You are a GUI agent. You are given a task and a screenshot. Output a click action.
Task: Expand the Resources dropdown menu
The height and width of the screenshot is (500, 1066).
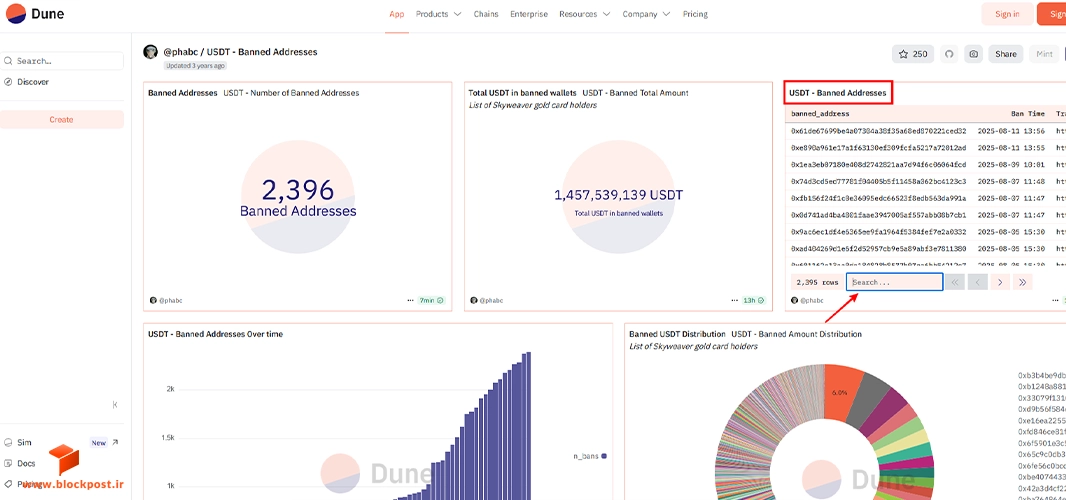(x=584, y=14)
